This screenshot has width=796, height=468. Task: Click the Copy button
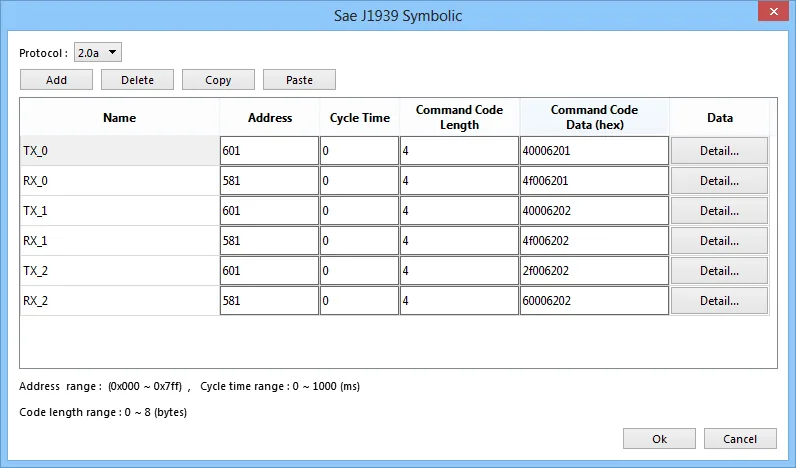tap(218, 80)
